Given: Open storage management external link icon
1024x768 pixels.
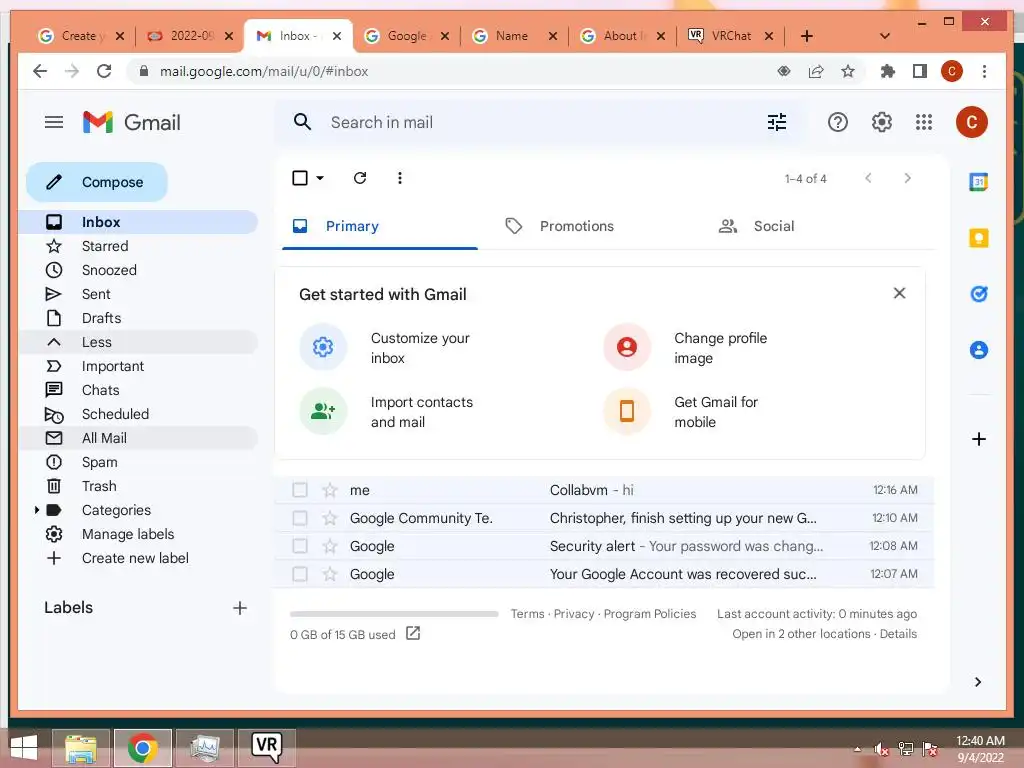Looking at the screenshot, I should [x=413, y=633].
